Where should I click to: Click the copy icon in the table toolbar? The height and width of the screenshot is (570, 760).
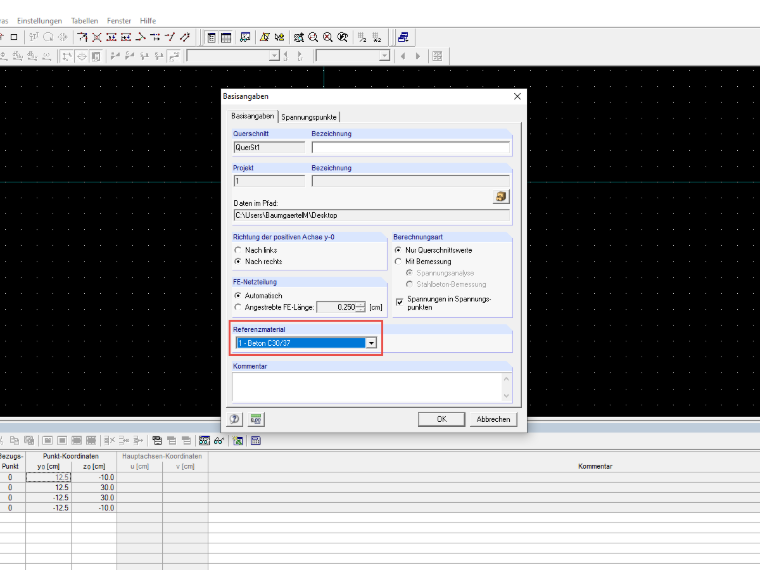coord(15,441)
